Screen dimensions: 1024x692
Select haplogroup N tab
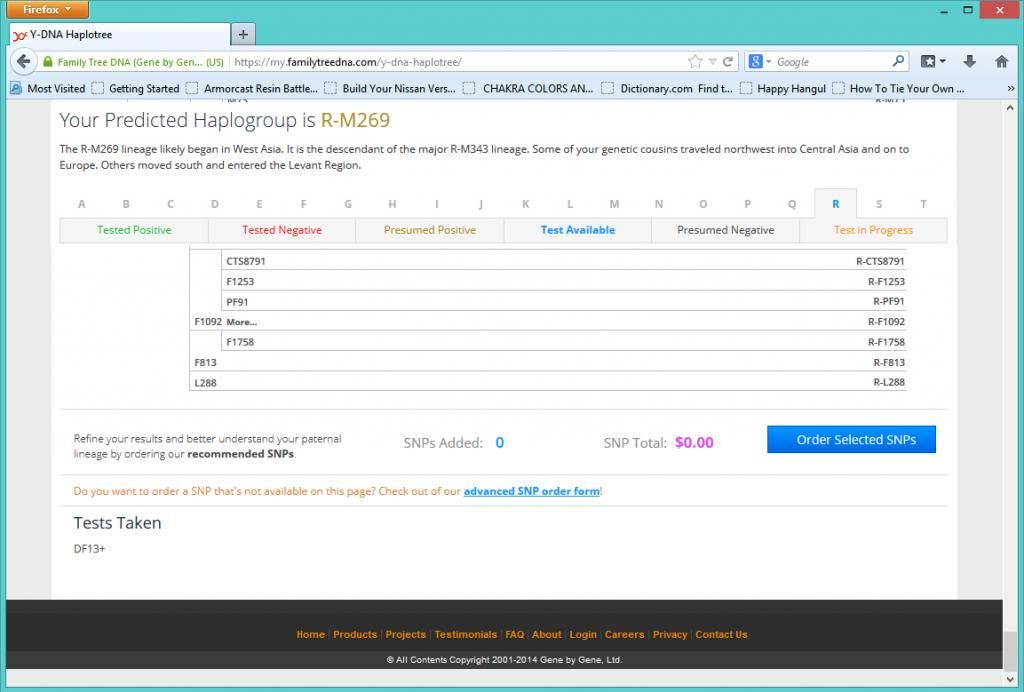pyautogui.click(x=659, y=204)
